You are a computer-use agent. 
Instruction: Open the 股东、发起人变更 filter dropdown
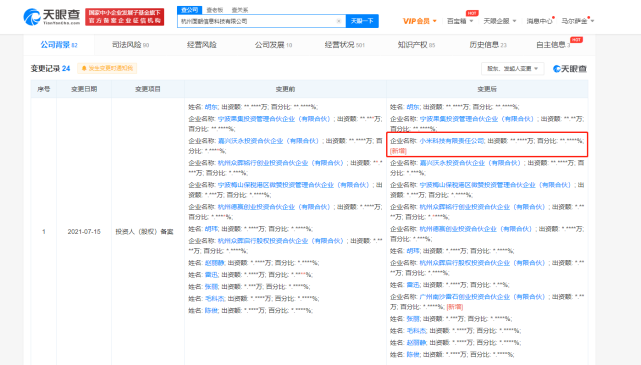[513, 69]
